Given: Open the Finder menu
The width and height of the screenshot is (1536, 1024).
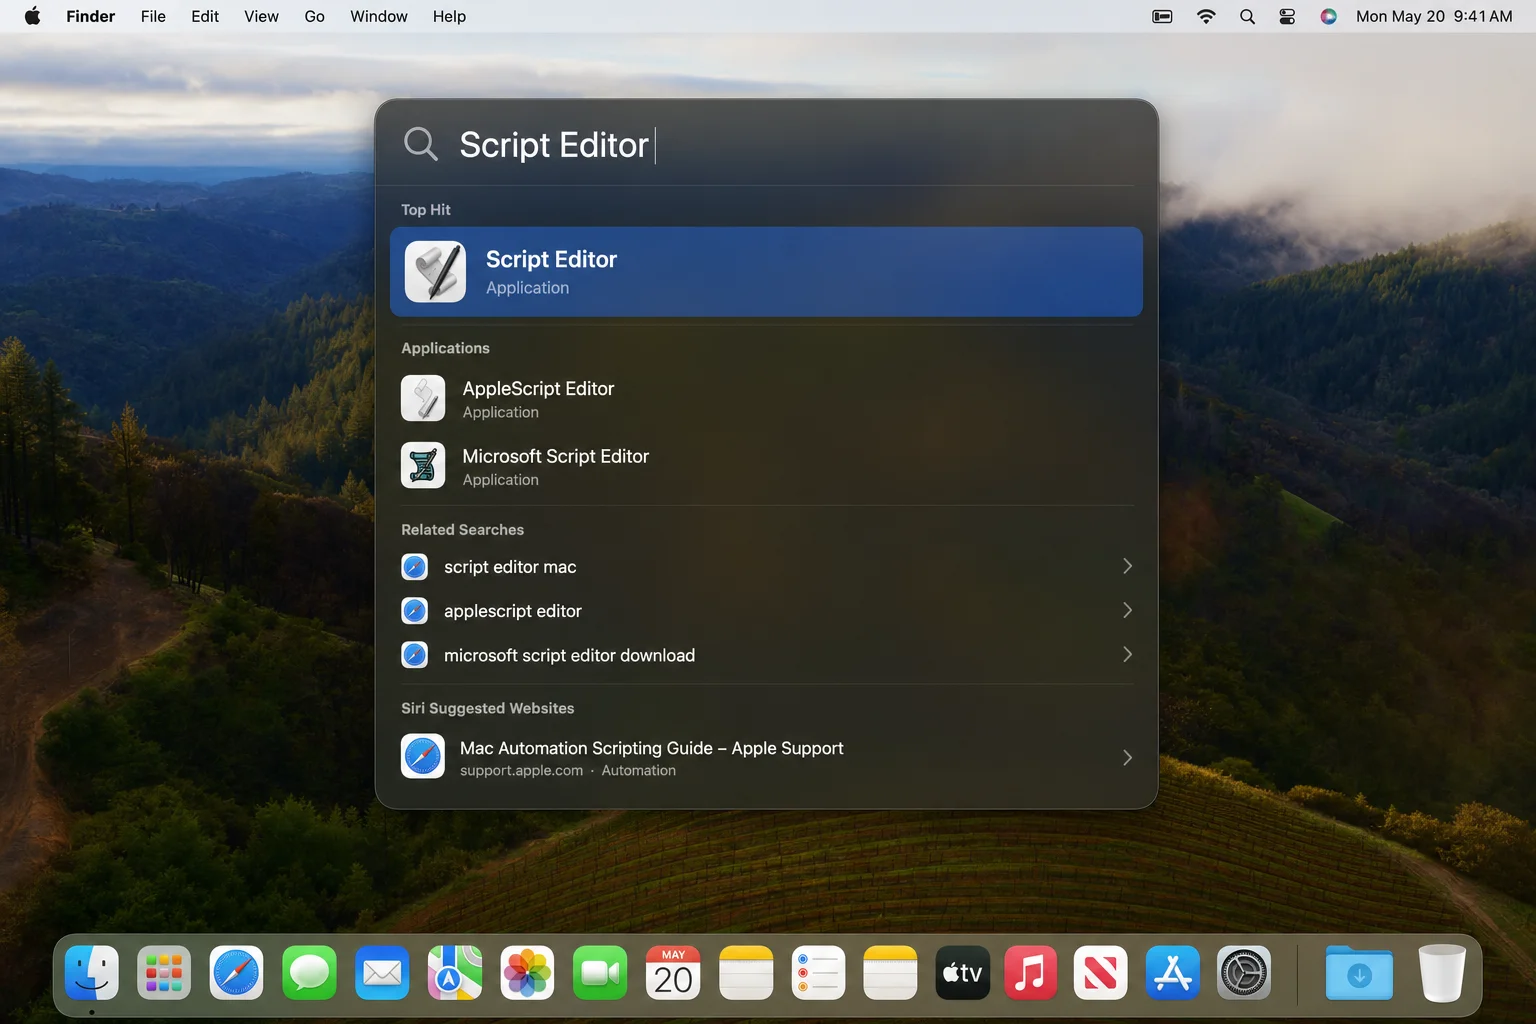Looking at the screenshot, I should (x=91, y=16).
